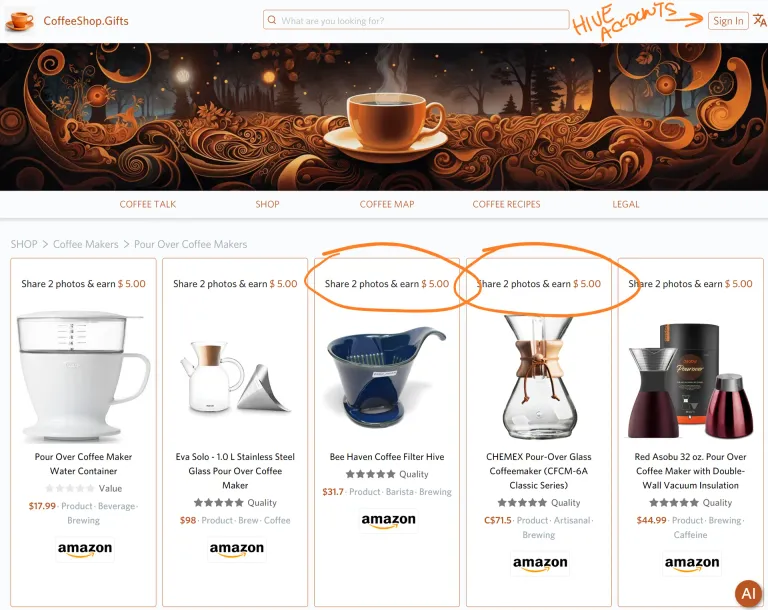768x610 pixels.
Task: Focus the 'What are you looking for?' search field
Action: click(416, 20)
